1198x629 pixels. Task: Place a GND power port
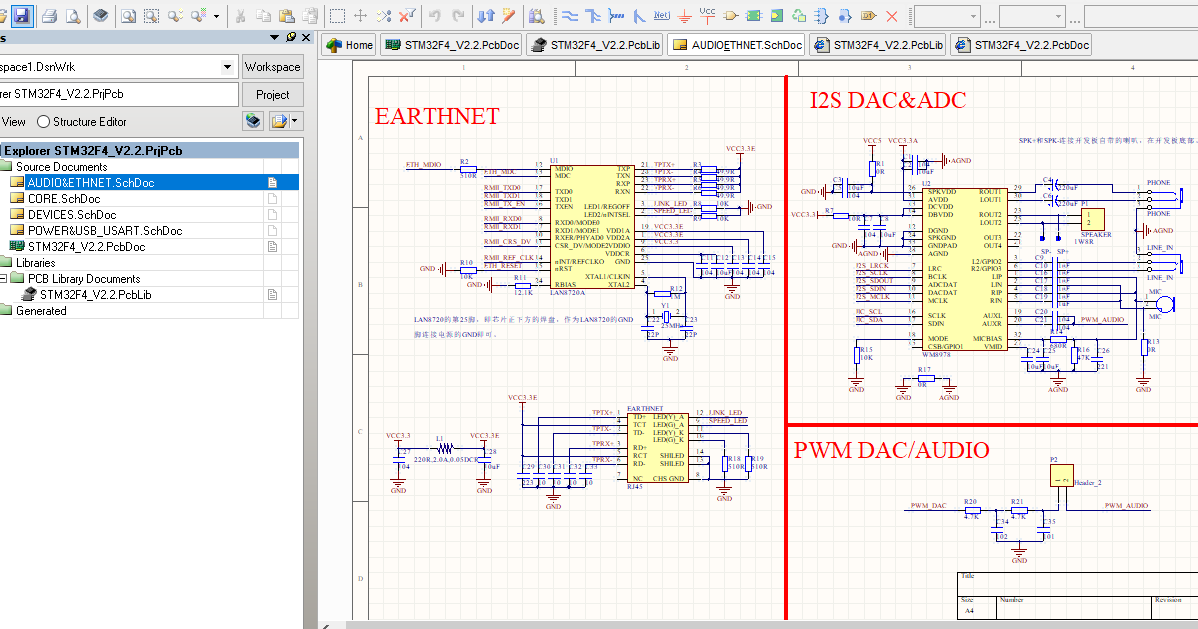685,15
